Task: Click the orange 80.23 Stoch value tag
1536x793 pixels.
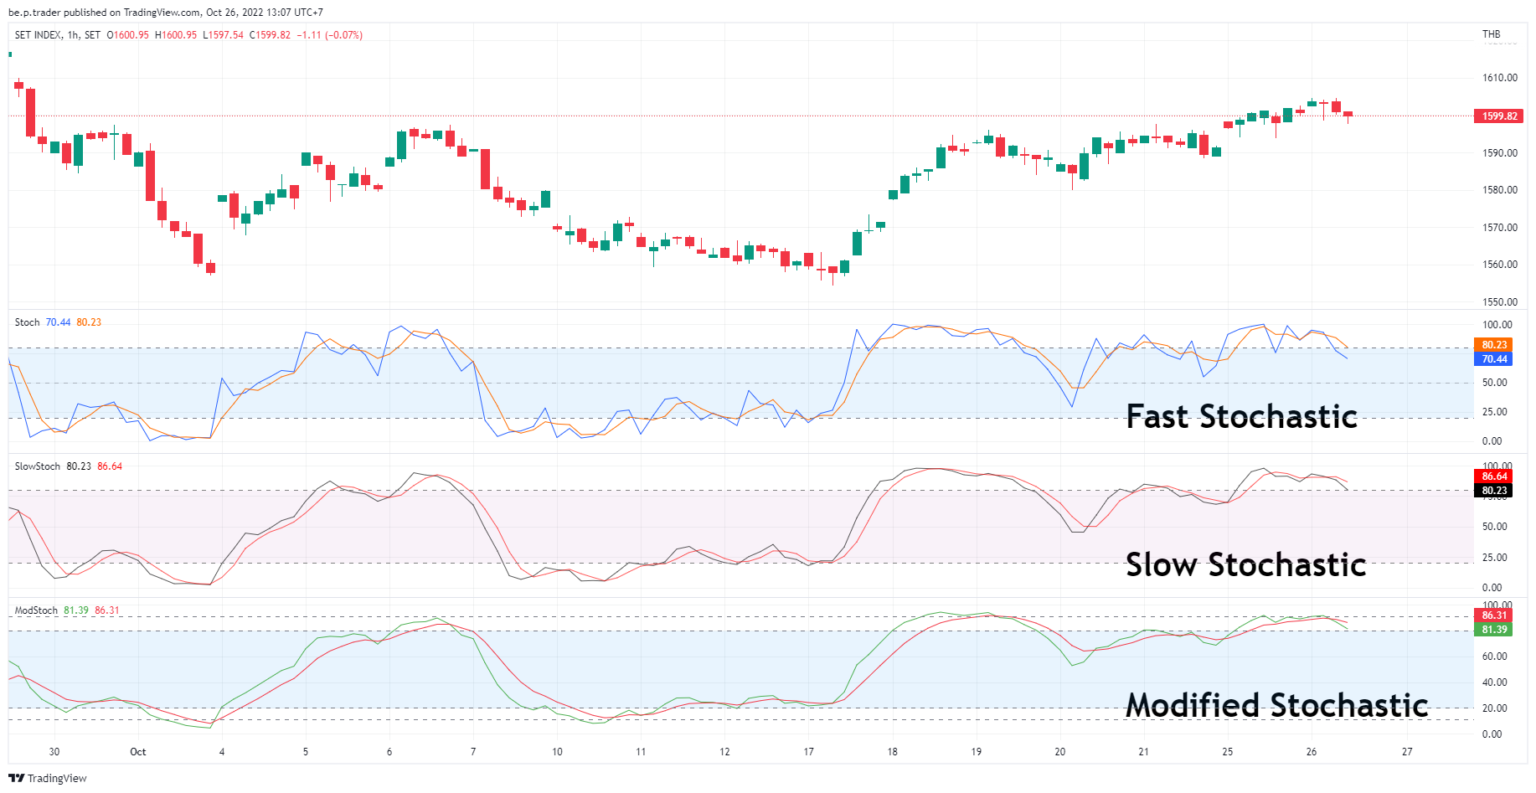Action: 1494,345
